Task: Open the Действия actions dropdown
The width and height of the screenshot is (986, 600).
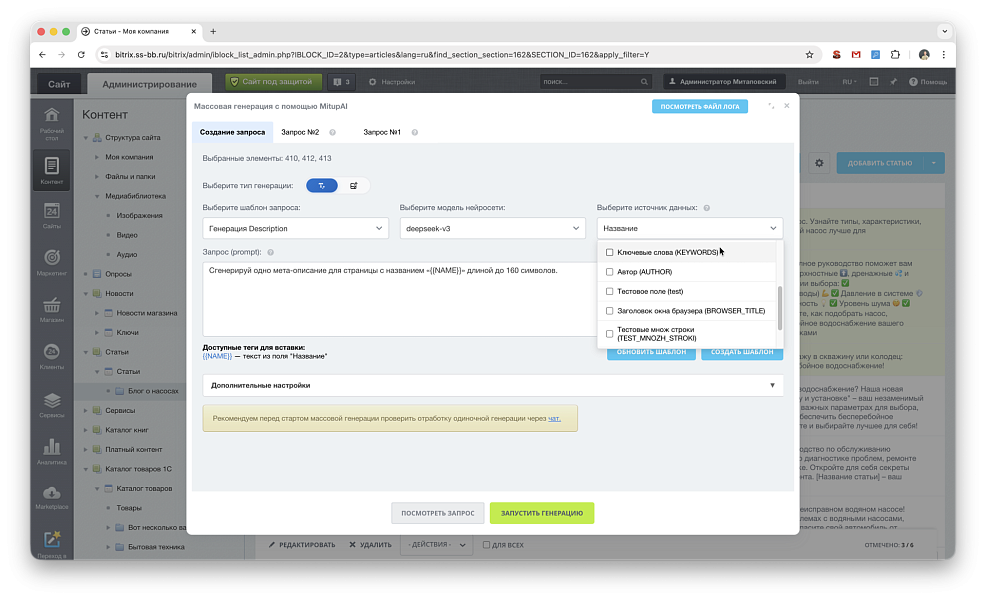Action: [436, 545]
